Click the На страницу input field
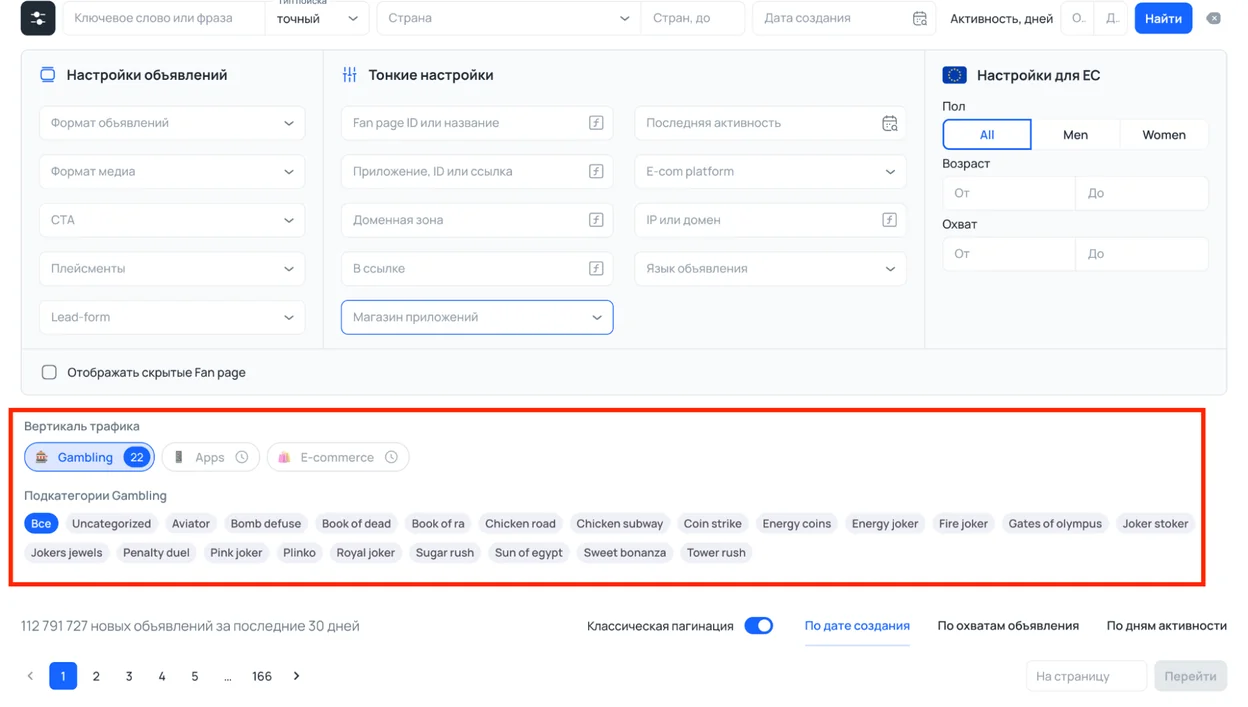1248x707 pixels. pyautogui.click(x=1086, y=676)
